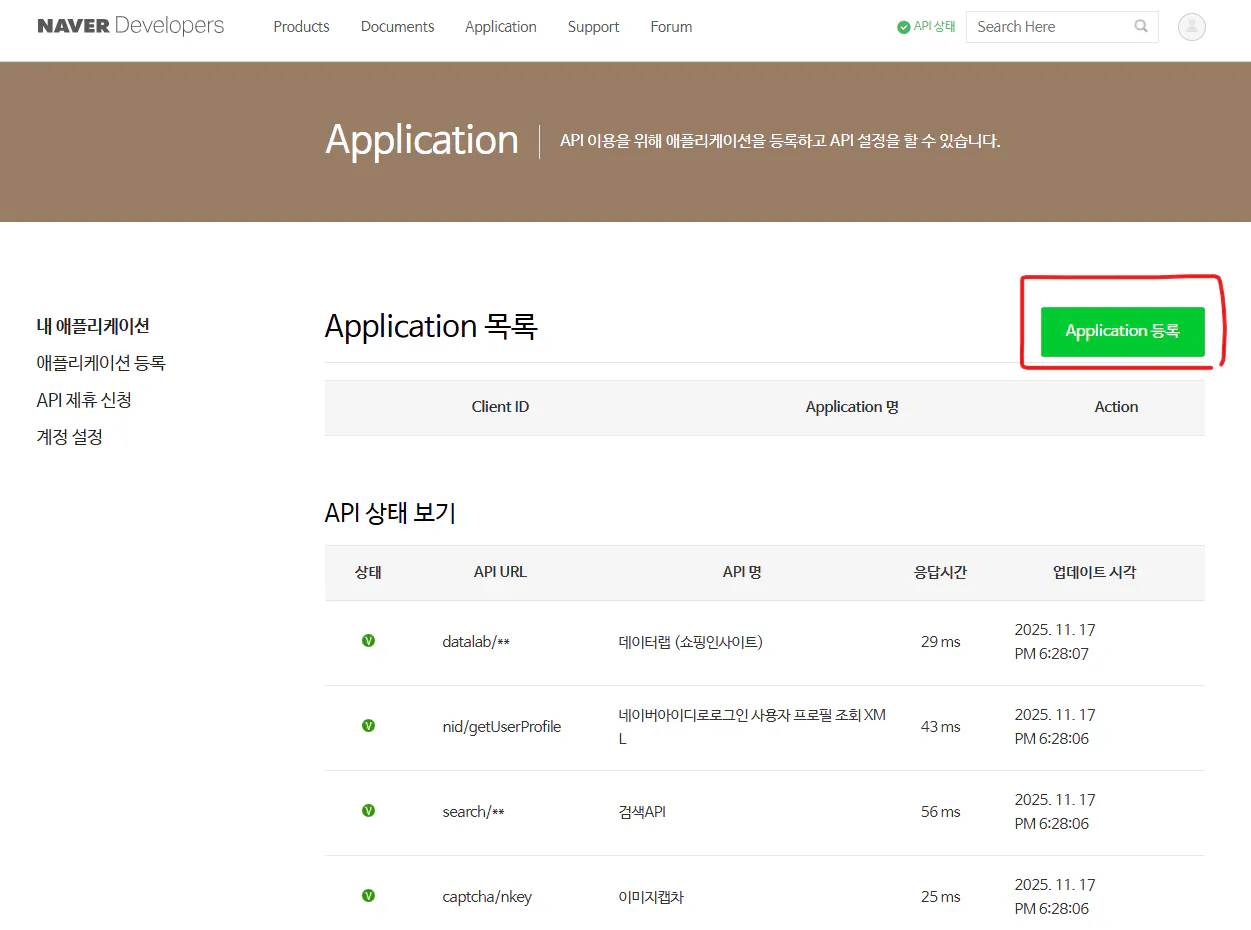Open the user profile avatar
Viewport: 1251px width, 930px height.
pos(1191,27)
